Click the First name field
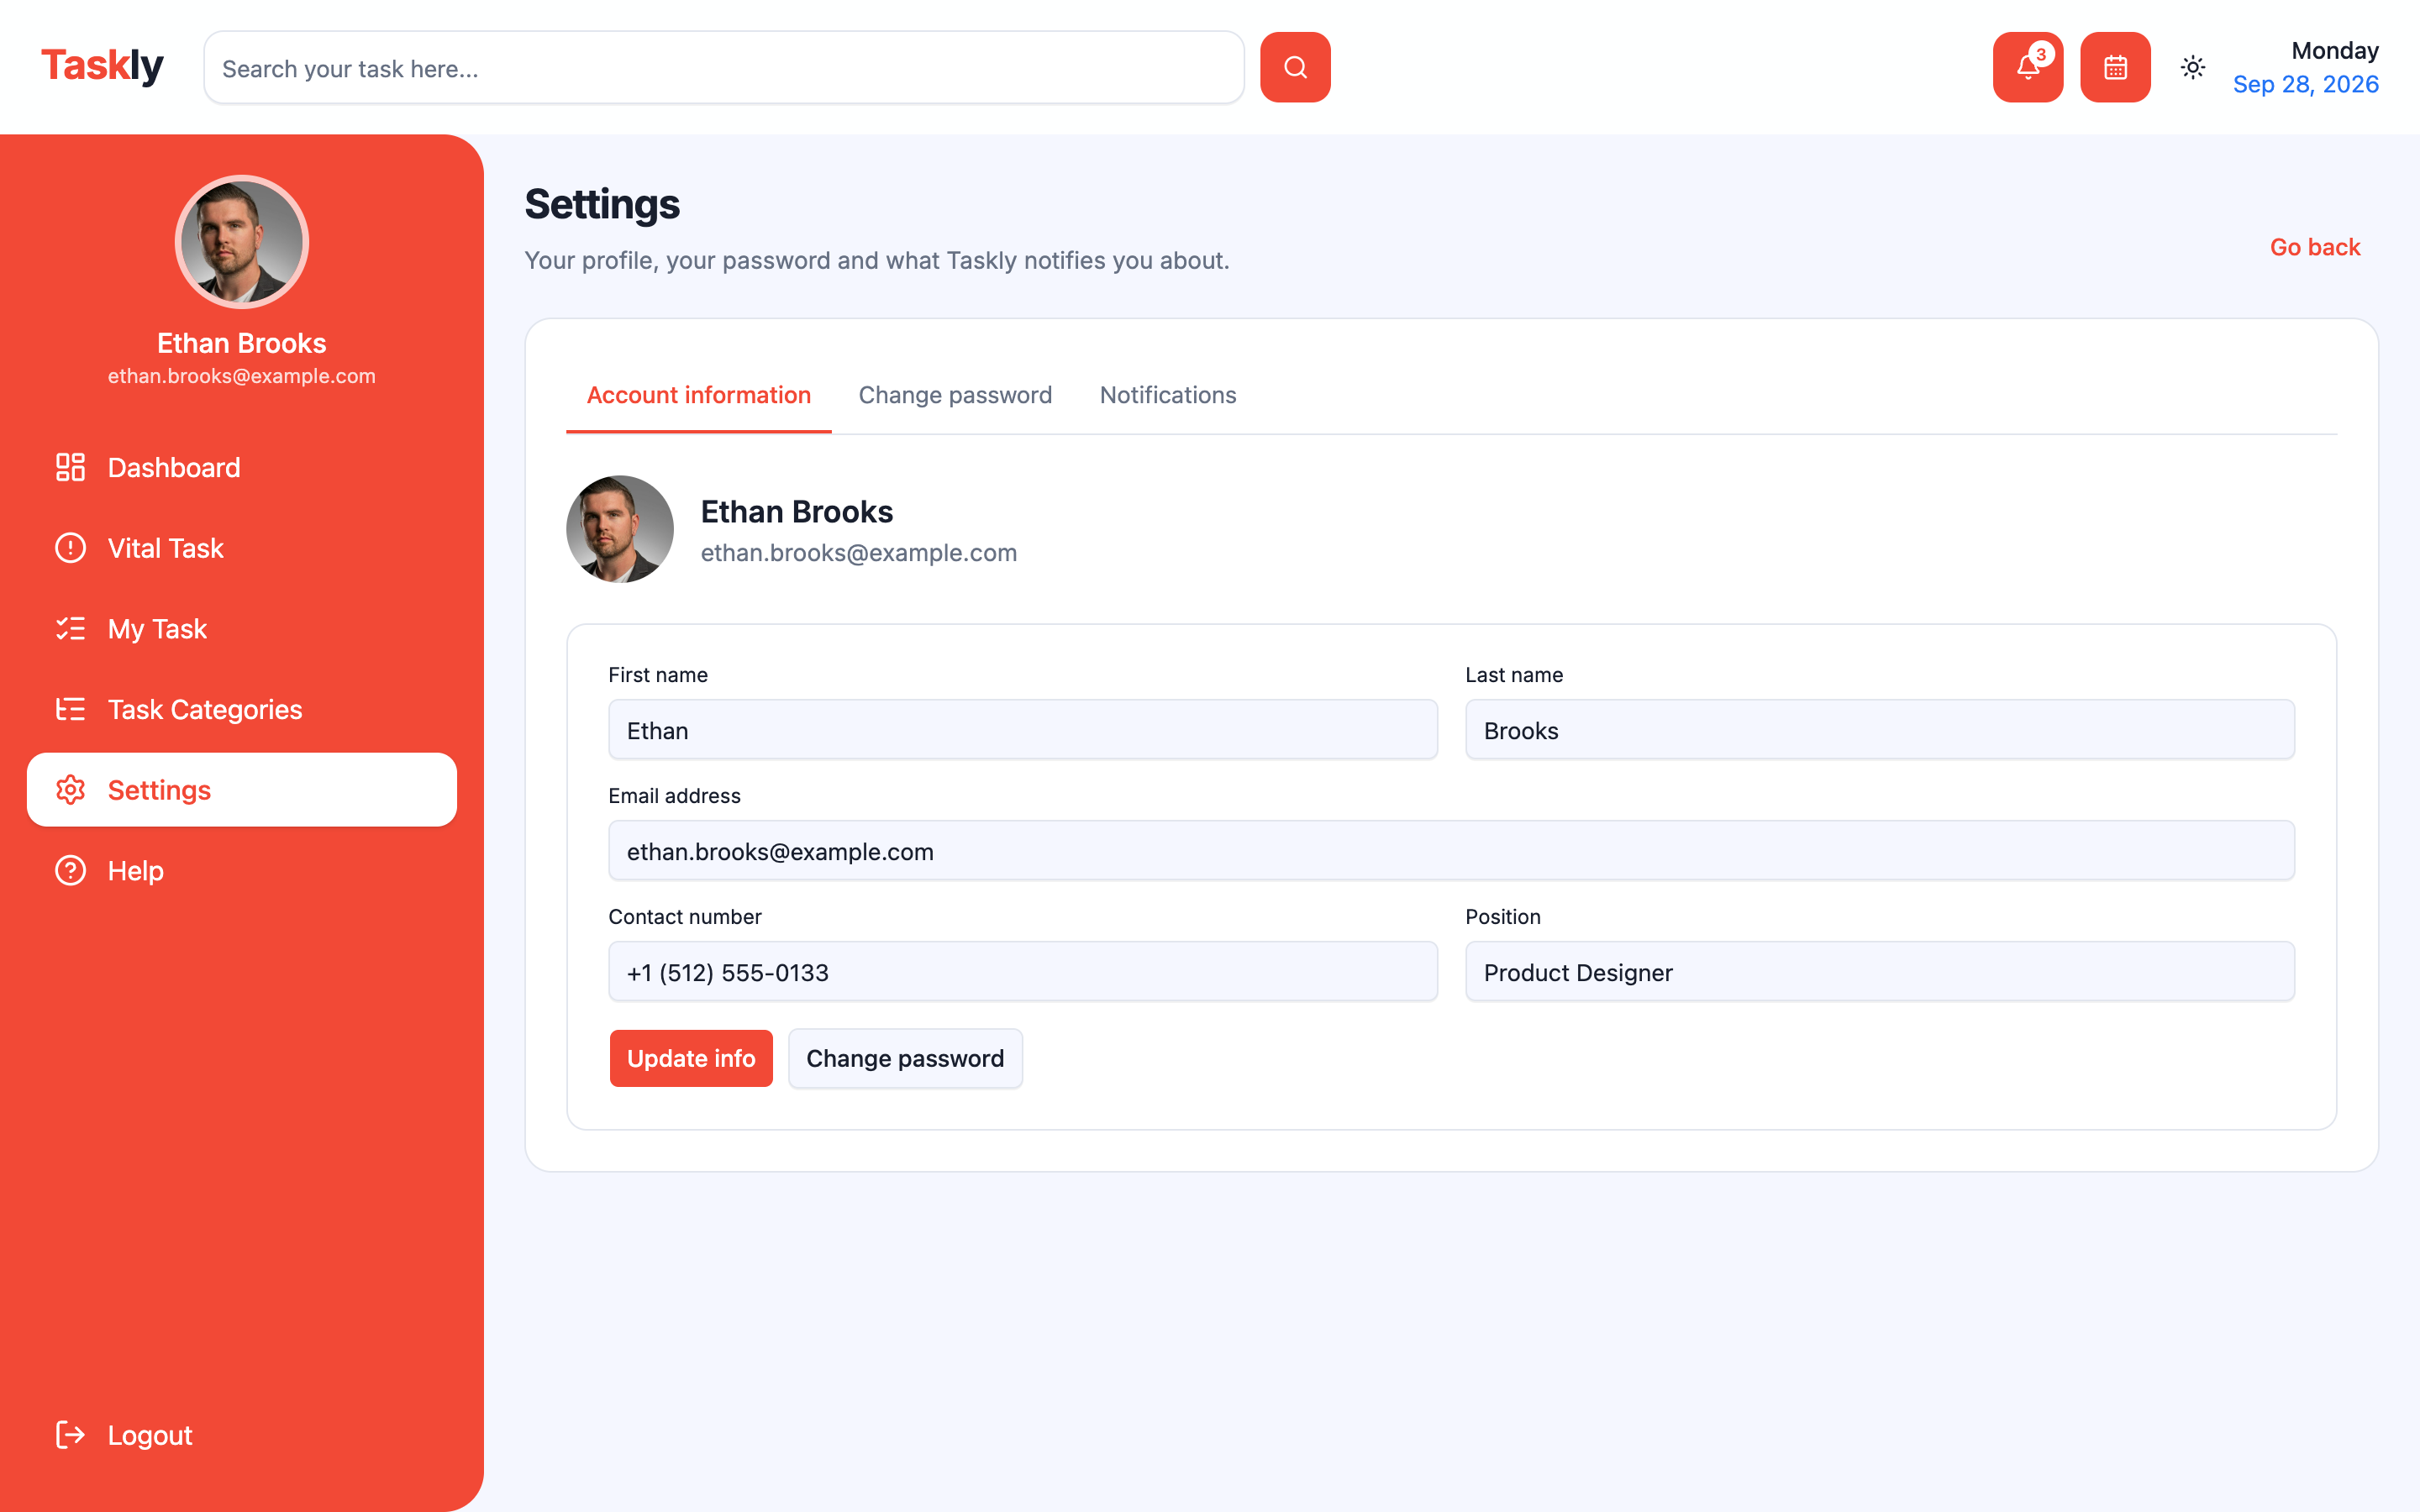 click(x=1023, y=730)
